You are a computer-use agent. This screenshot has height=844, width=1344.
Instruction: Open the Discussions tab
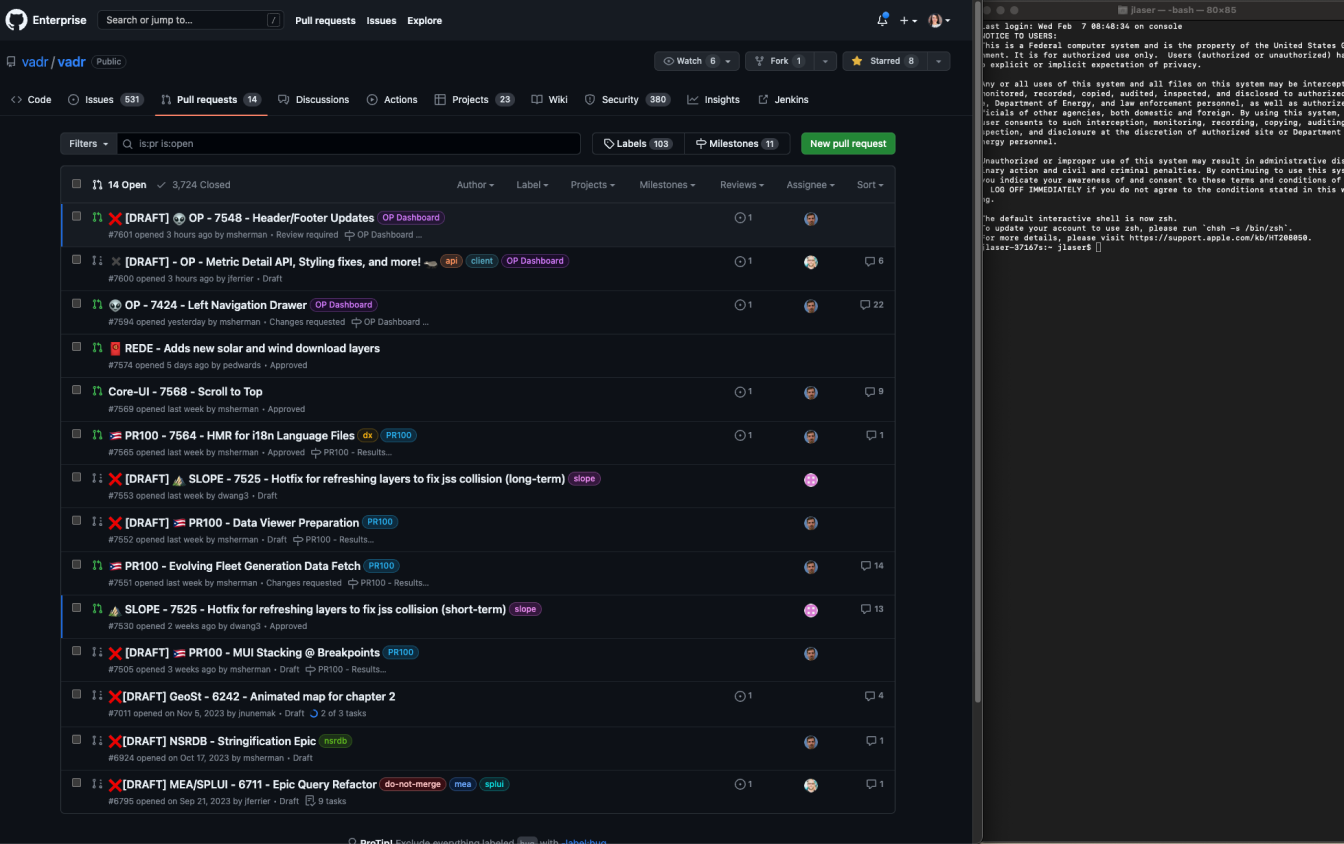pos(314,100)
